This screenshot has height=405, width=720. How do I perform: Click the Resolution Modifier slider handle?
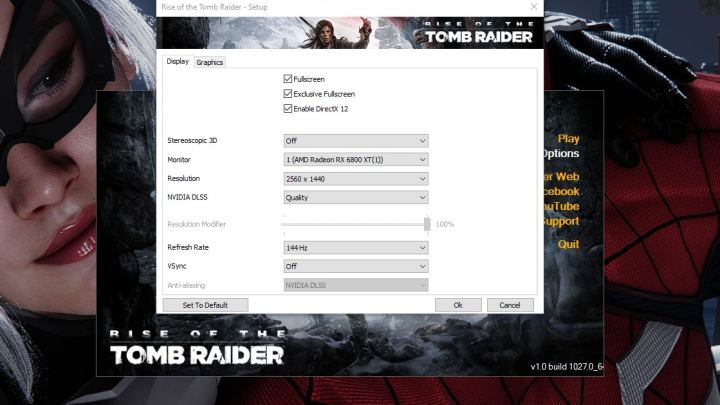(x=427, y=224)
